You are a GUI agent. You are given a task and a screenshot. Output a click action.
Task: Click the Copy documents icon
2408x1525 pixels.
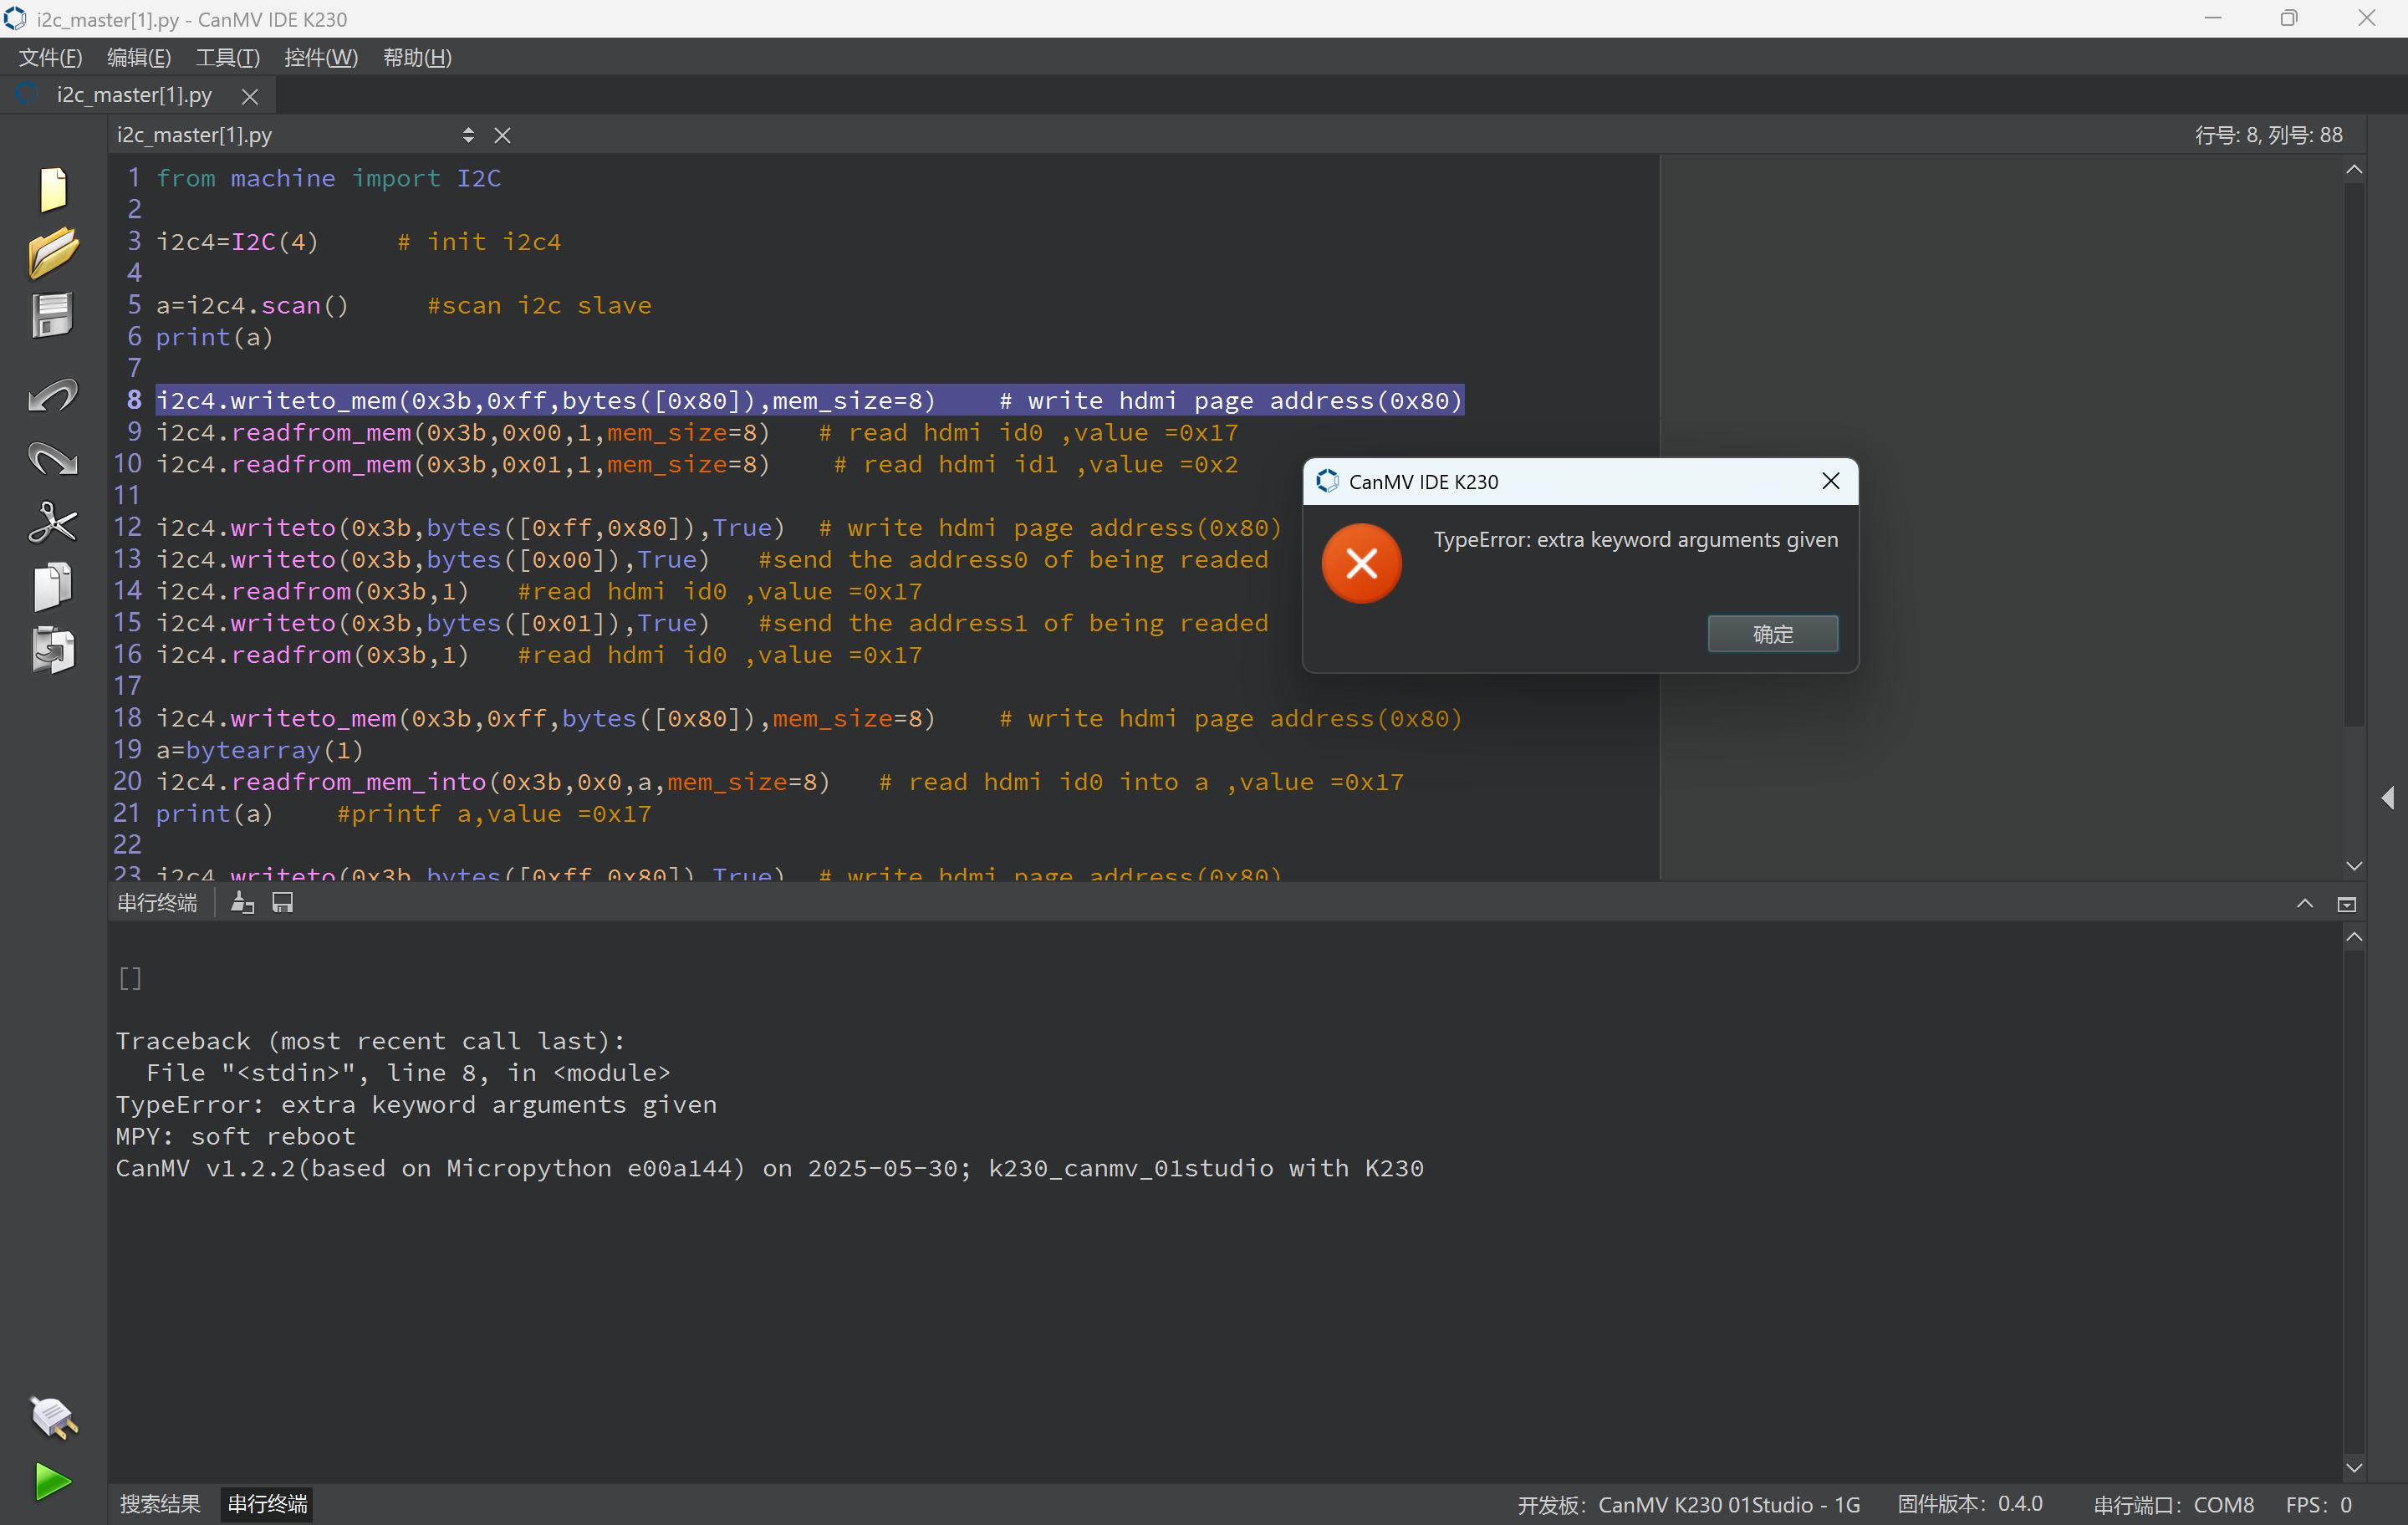tap(53, 586)
